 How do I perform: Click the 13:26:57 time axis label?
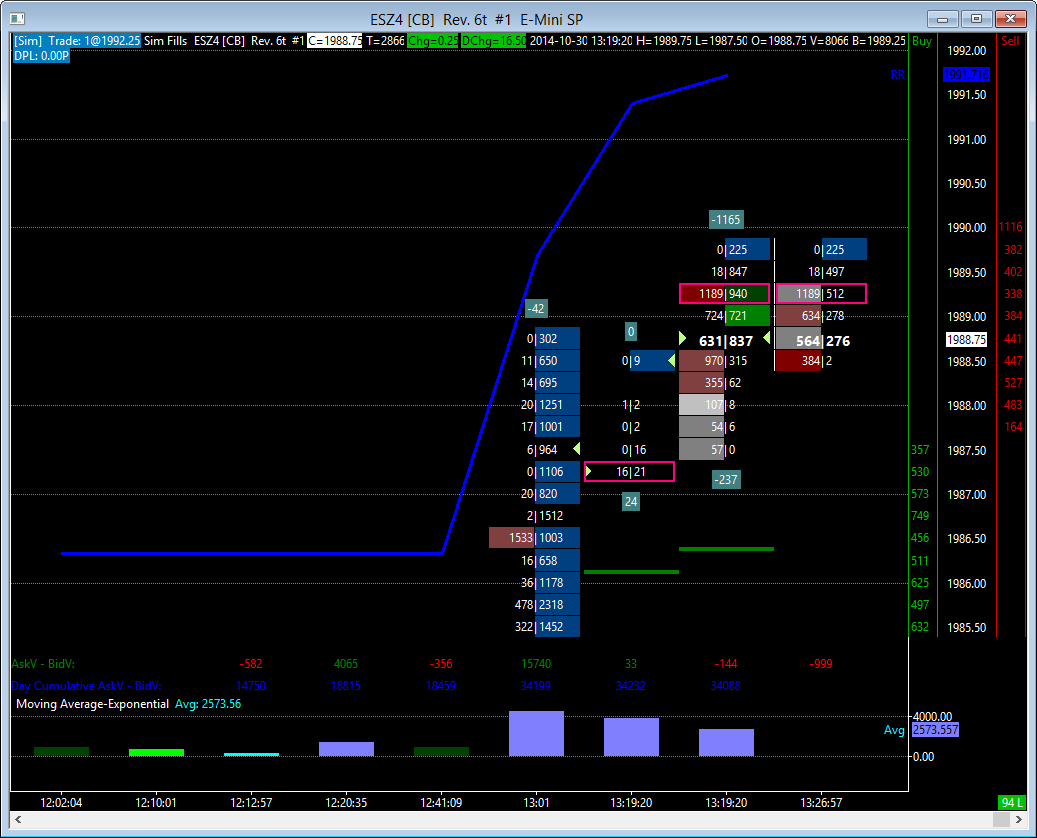tap(821, 802)
